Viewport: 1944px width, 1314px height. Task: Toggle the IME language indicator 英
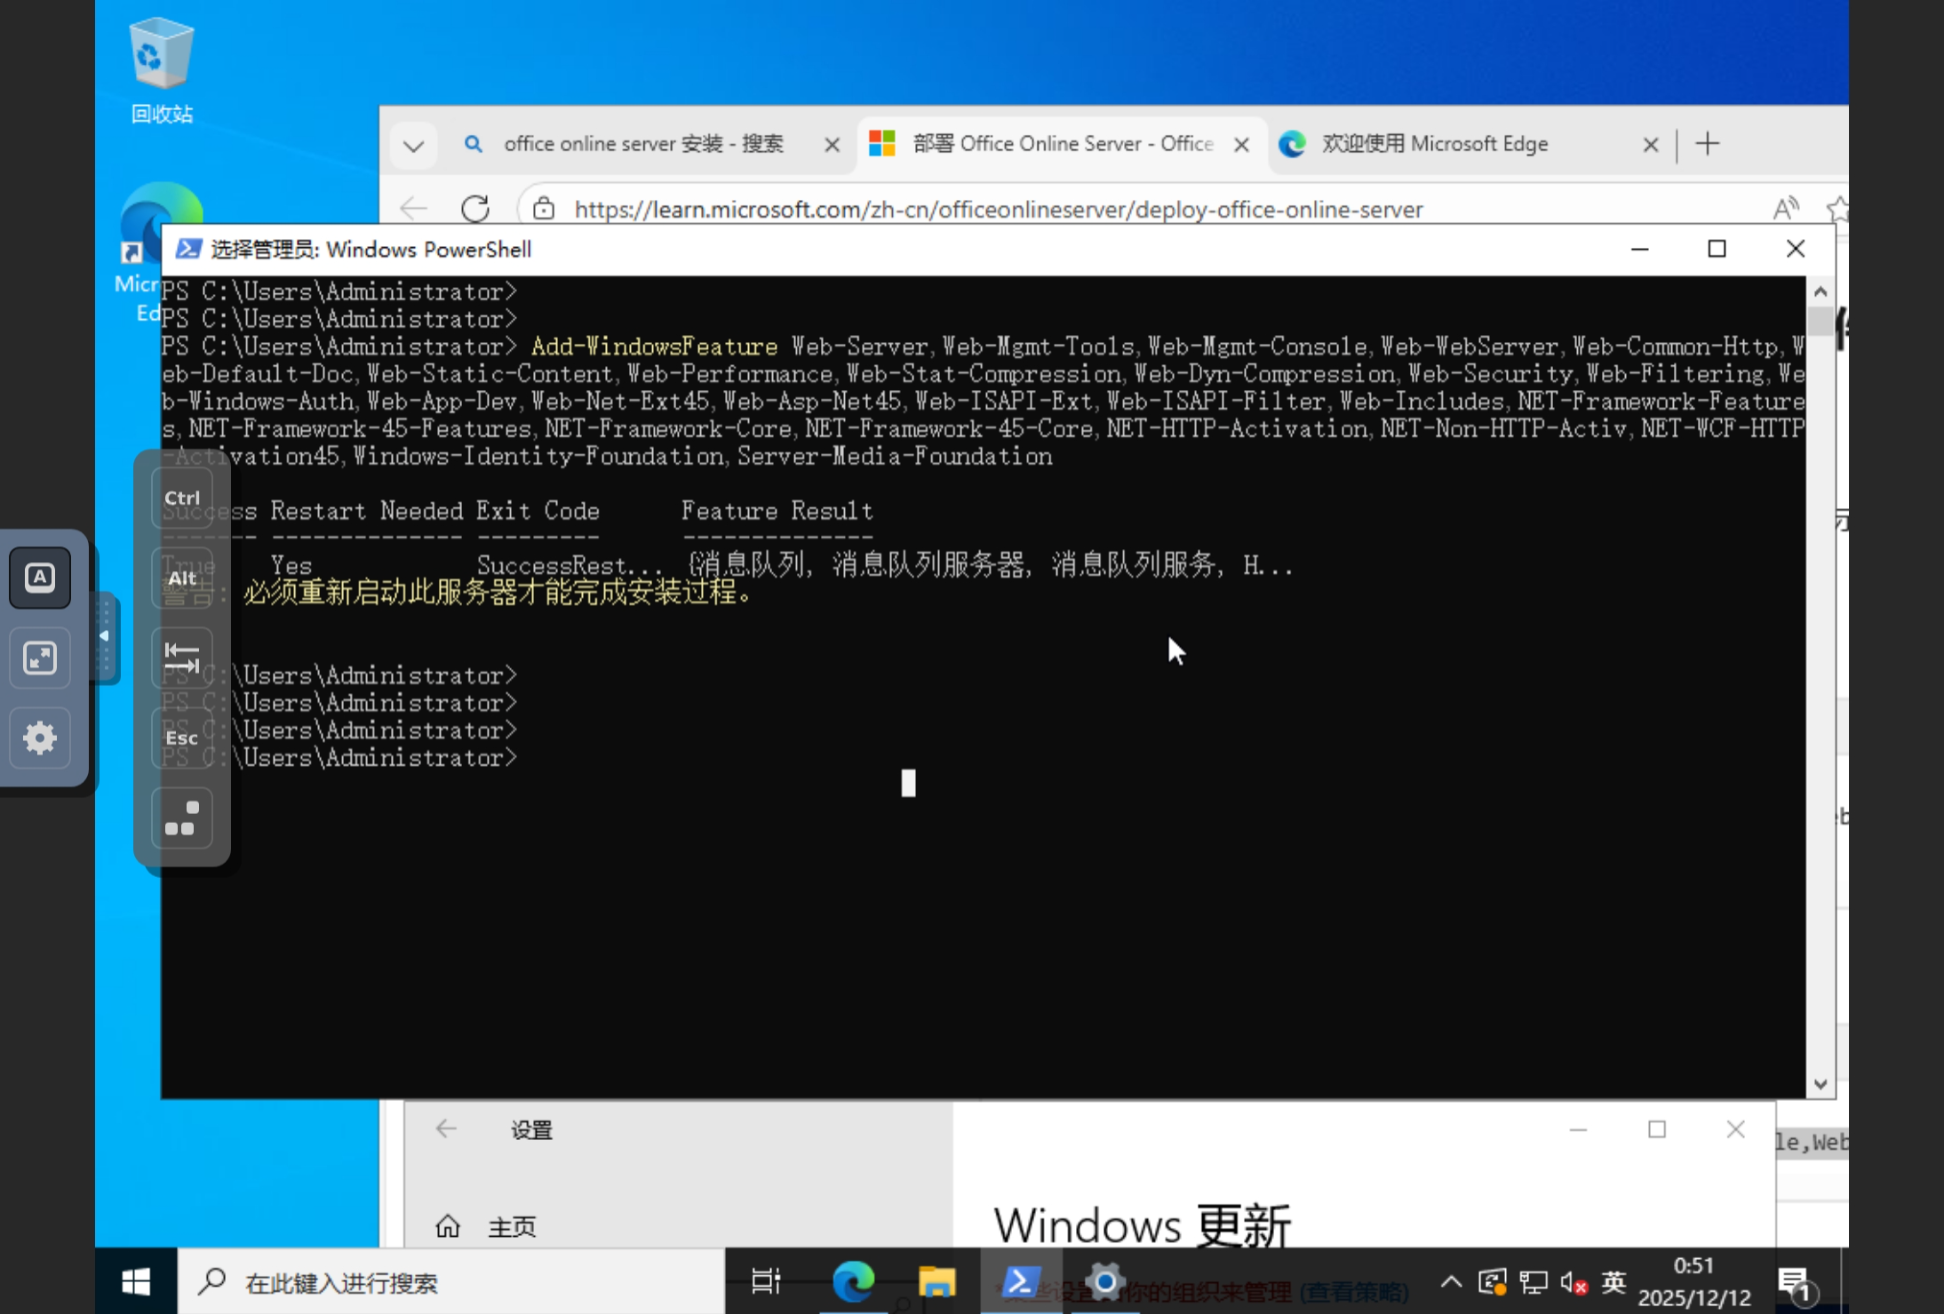pyautogui.click(x=1613, y=1282)
